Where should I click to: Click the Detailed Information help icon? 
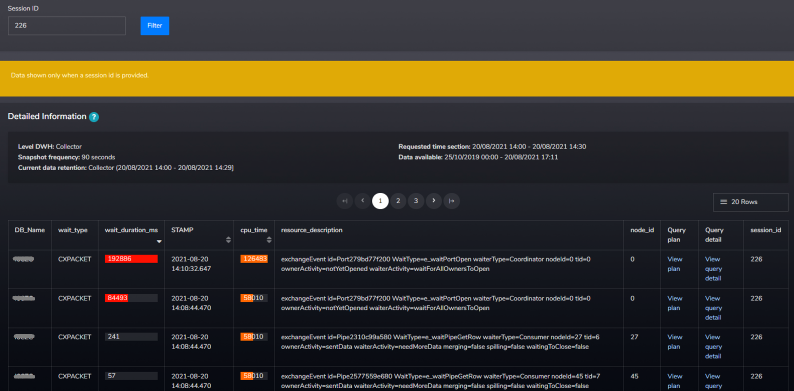click(94, 117)
